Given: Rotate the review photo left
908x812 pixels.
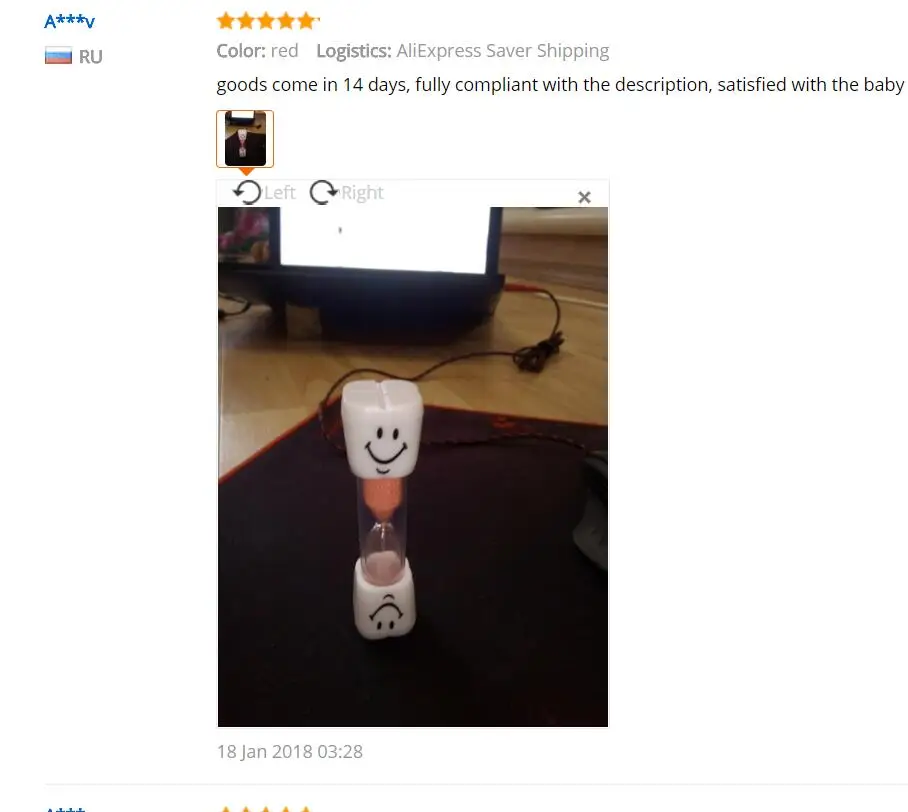Looking at the screenshot, I should pyautogui.click(x=248, y=192).
